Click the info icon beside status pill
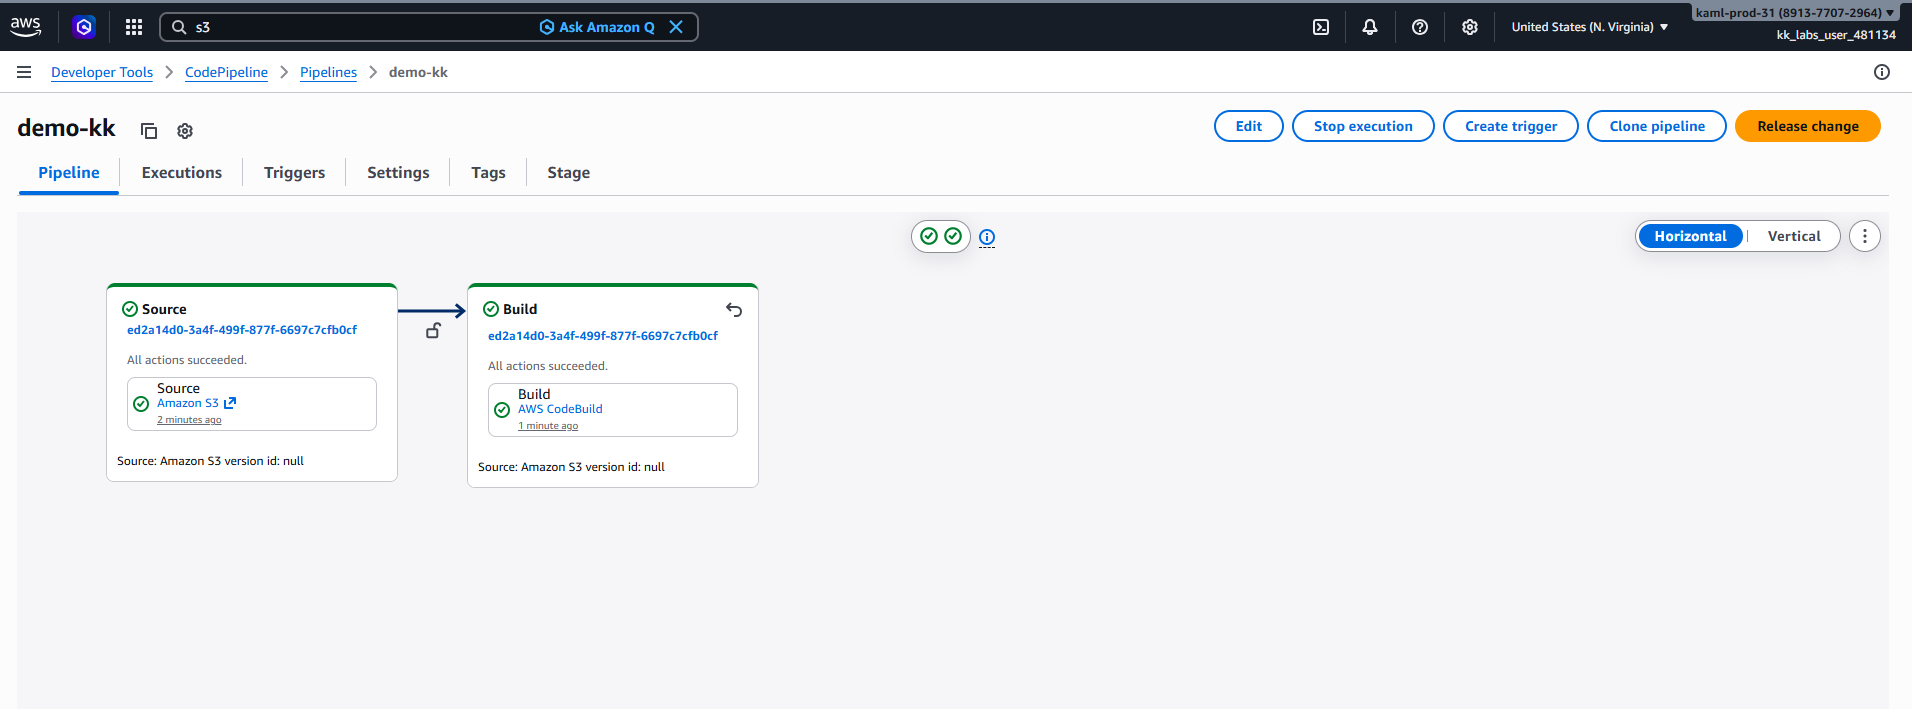Image resolution: width=1912 pixels, height=709 pixels. click(x=987, y=237)
